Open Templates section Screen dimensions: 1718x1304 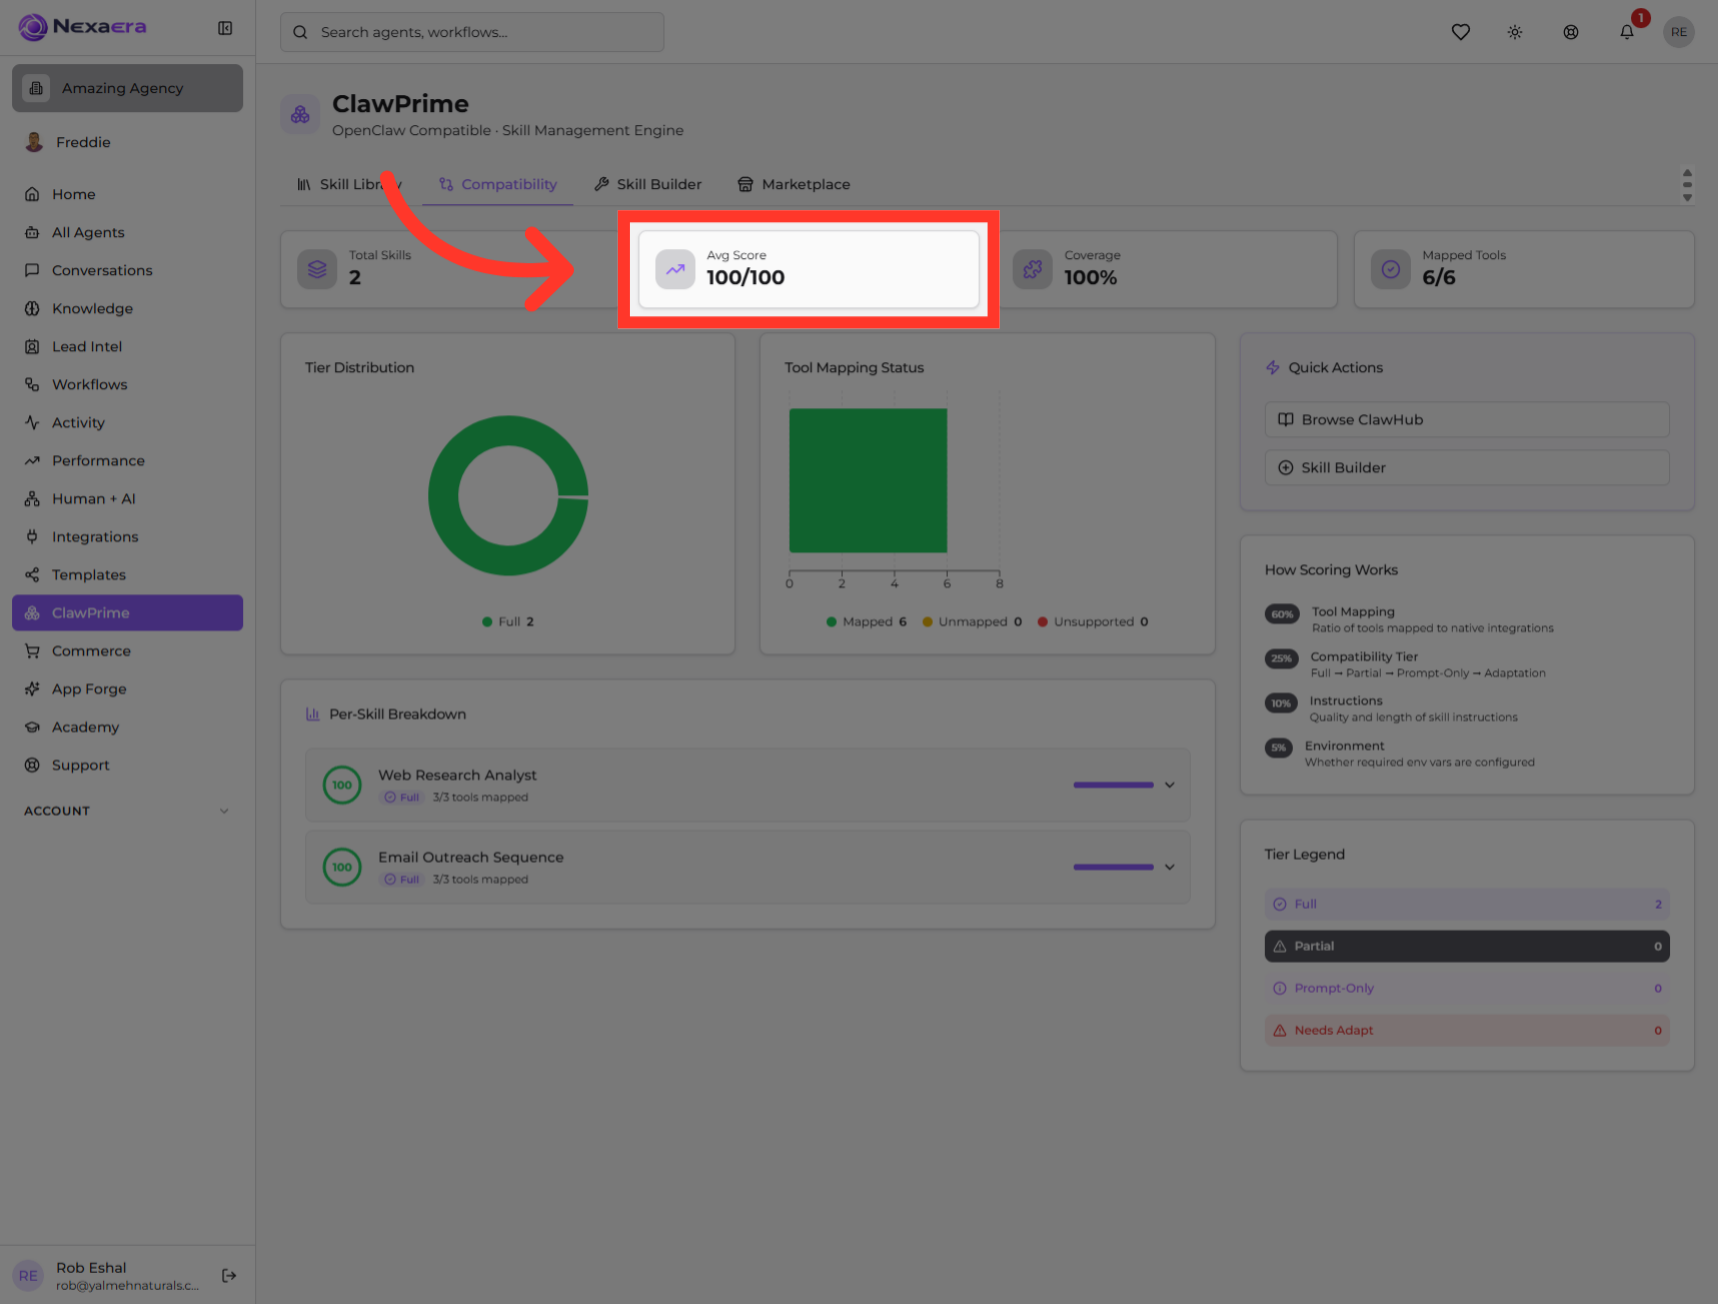click(x=127, y=574)
